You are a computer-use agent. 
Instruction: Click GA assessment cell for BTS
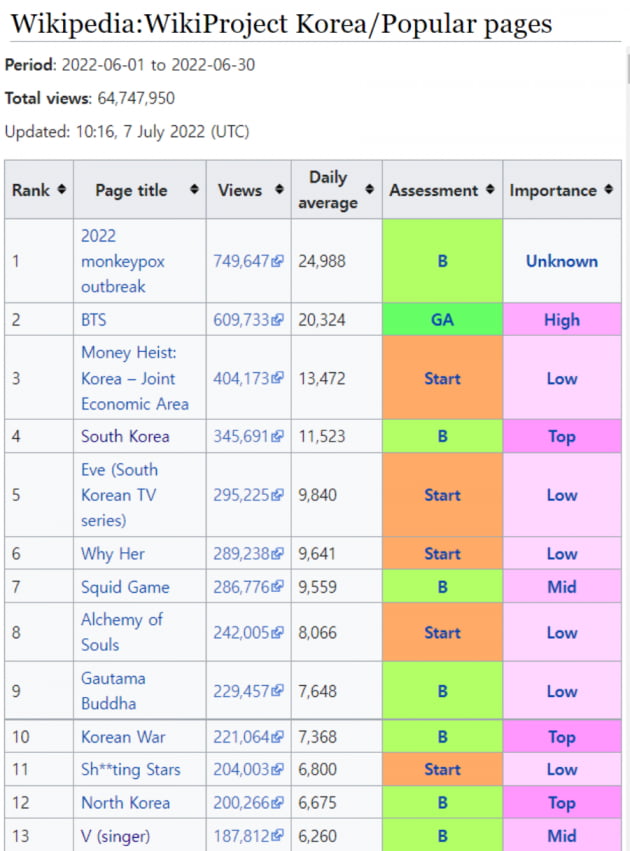[442, 320]
